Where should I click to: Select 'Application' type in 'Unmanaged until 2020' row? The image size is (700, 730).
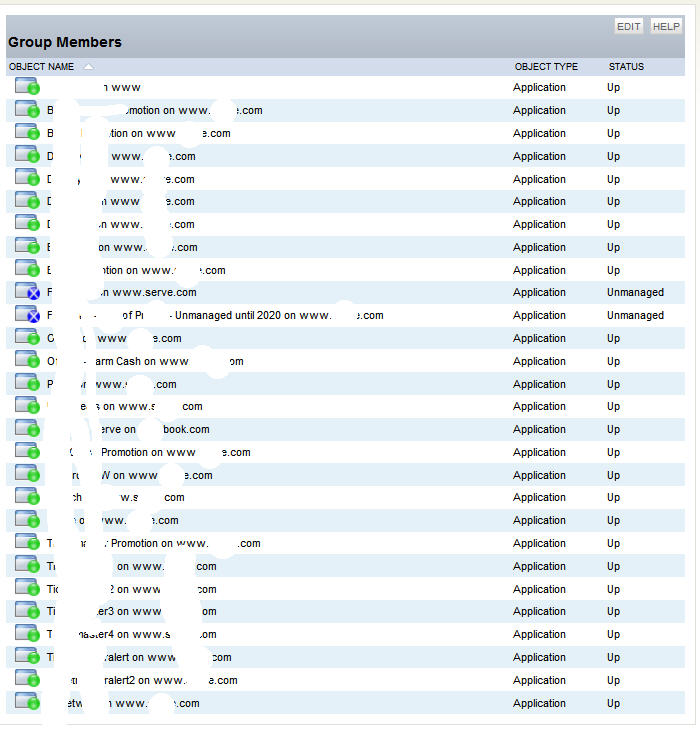[x=539, y=315]
